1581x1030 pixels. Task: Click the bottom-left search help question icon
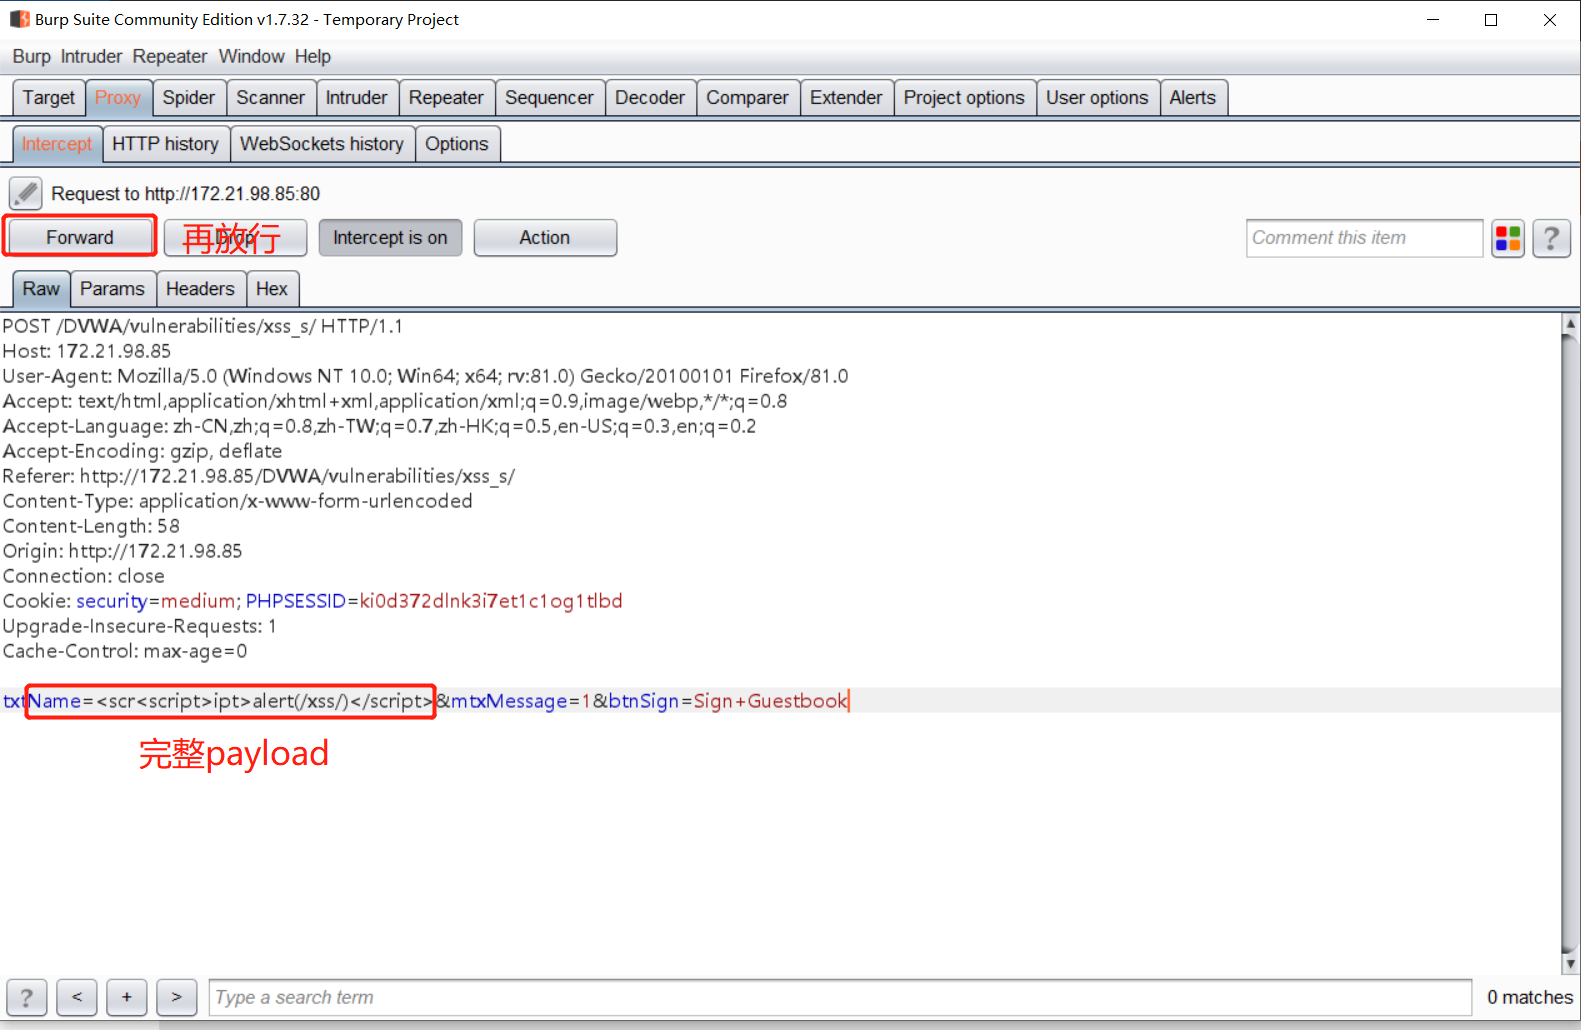click(x=27, y=997)
